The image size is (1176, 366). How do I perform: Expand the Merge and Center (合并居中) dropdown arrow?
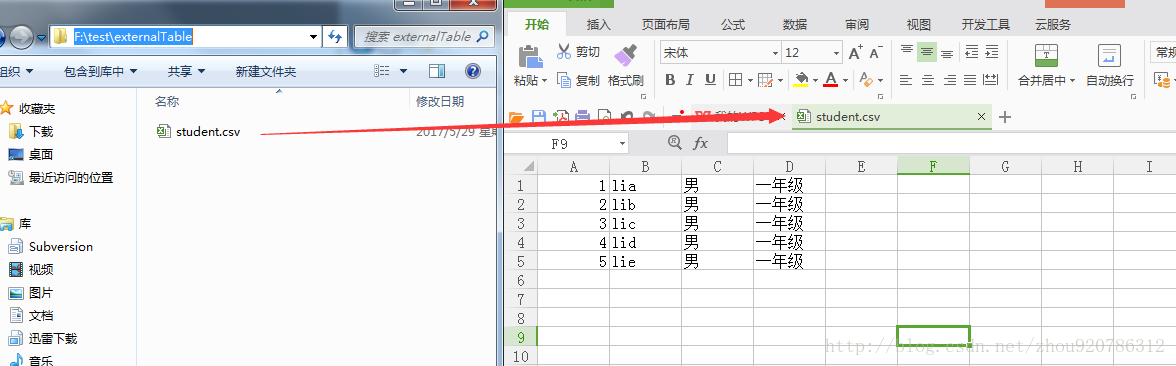pyautogui.click(x=1072, y=80)
